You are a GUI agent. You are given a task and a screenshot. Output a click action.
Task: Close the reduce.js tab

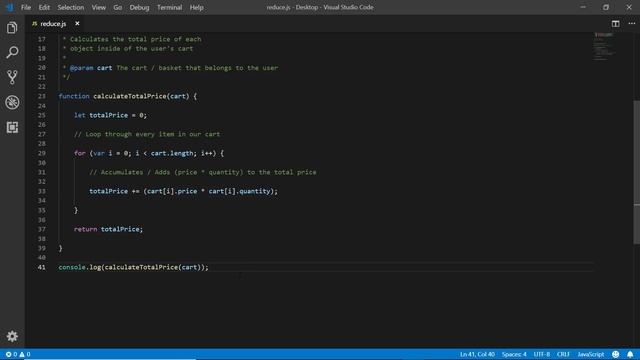point(77,24)
